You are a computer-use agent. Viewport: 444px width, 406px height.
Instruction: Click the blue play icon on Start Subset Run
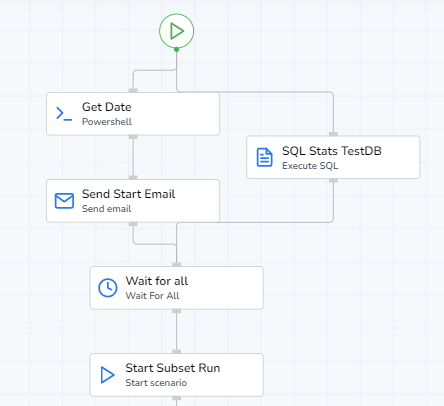coord(107,375)
